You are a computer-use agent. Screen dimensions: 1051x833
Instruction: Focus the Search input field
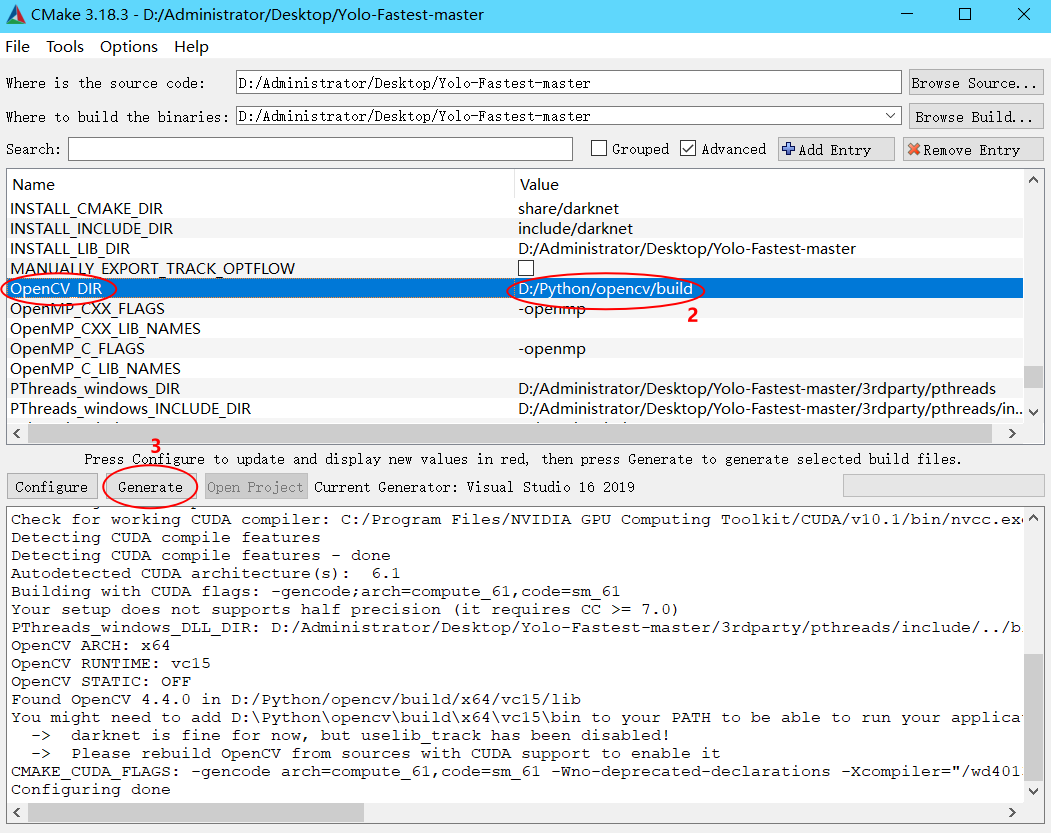pos(320,149)
